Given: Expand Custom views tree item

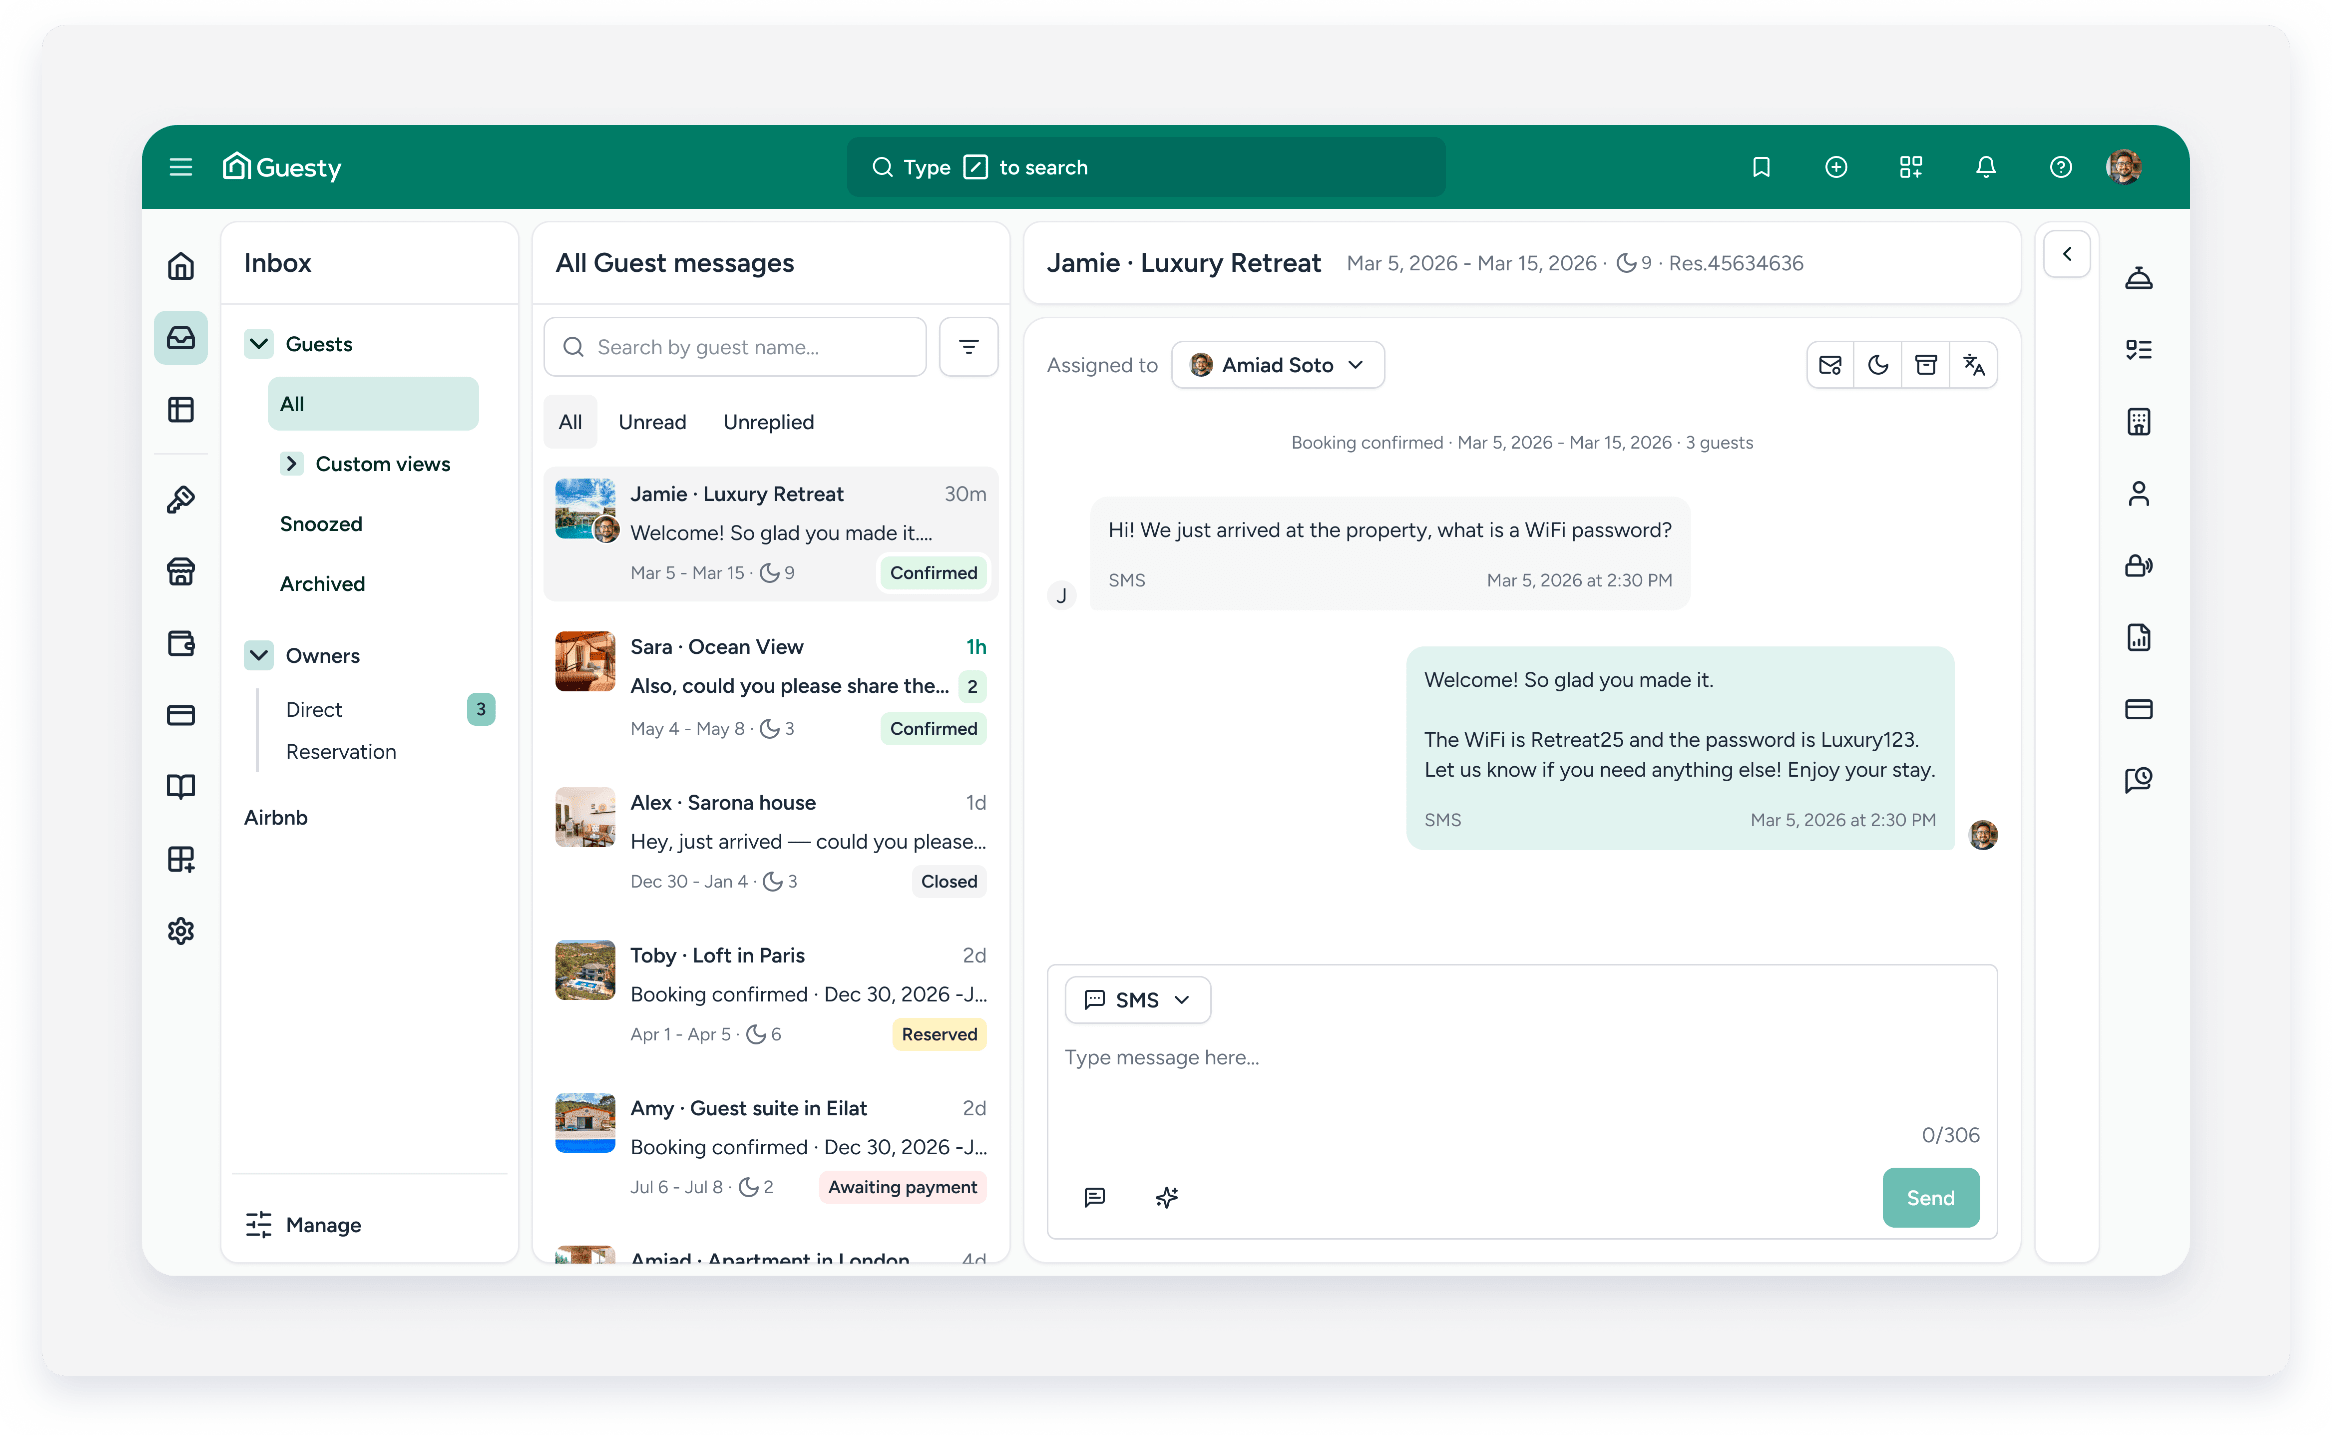Looking at the screenshot, I should click(291, 464).
